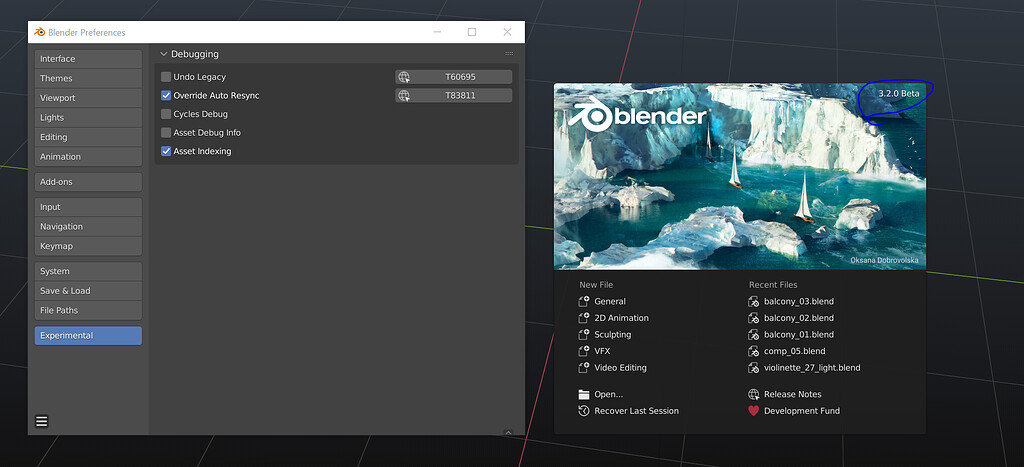This screenshot has width=1024, height=467.
Task: Disable Override Auto Resync checkbox
Action: coord(166,95)
